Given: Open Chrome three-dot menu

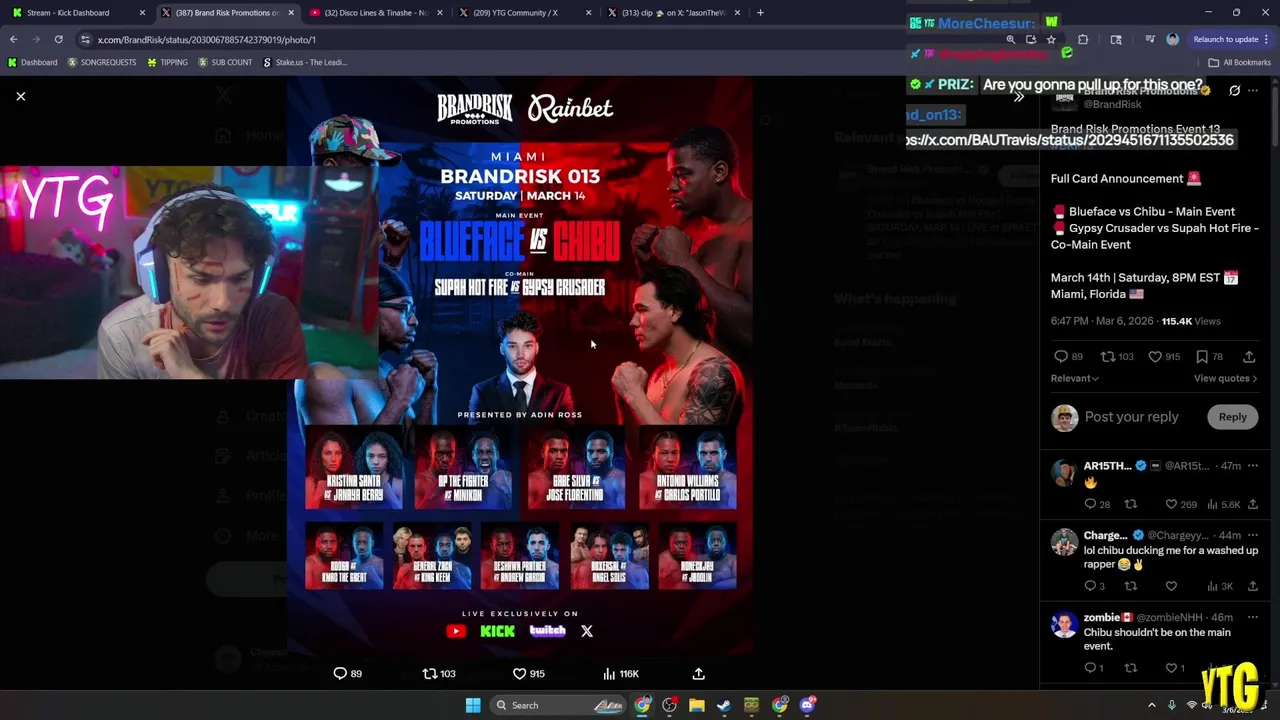Looking at the screenshot, I should pyautogui.click(x=1267, y=40).
